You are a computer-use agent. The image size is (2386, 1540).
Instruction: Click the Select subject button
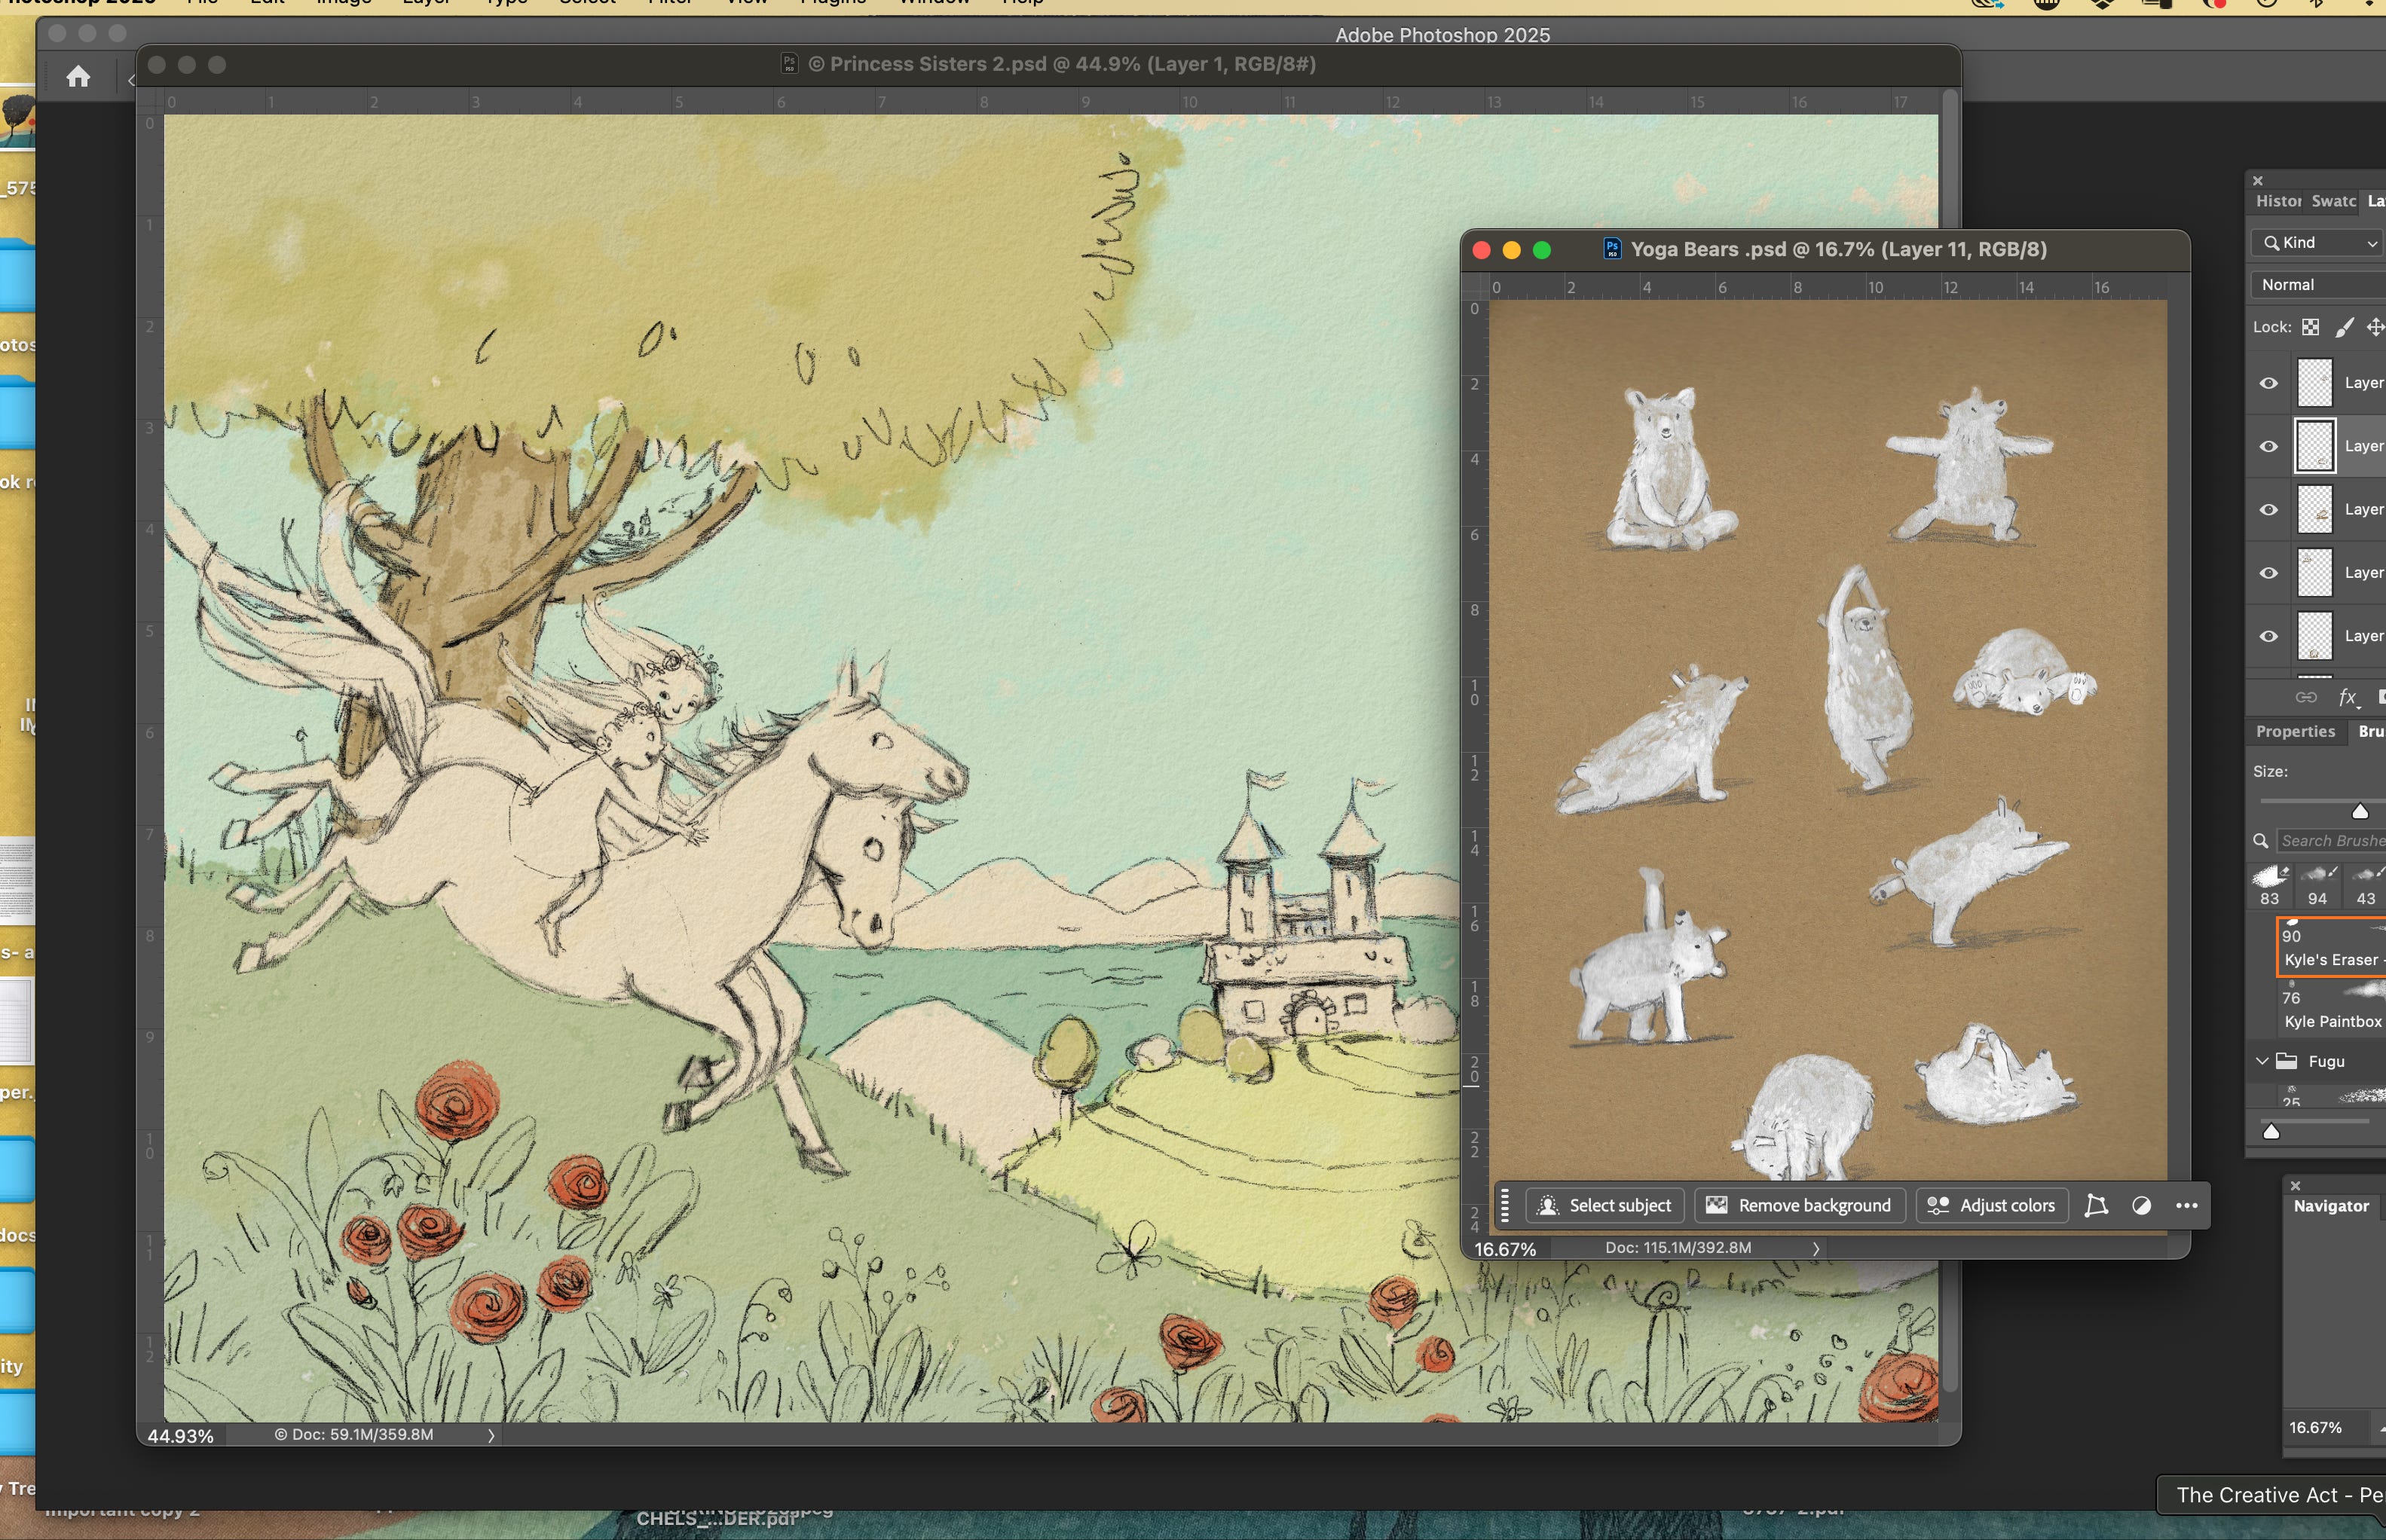[x=1605, y=1205]
